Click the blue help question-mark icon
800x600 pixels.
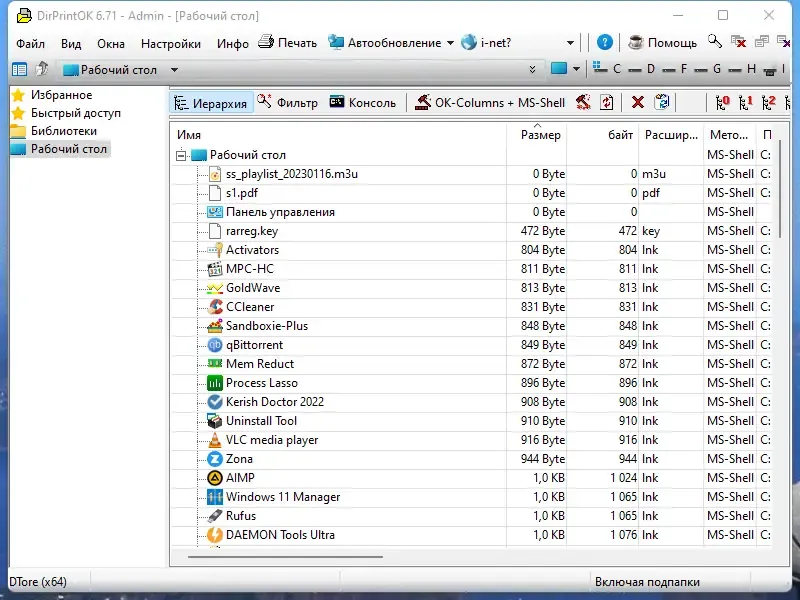pyautogui.click(x=605, y=42)
